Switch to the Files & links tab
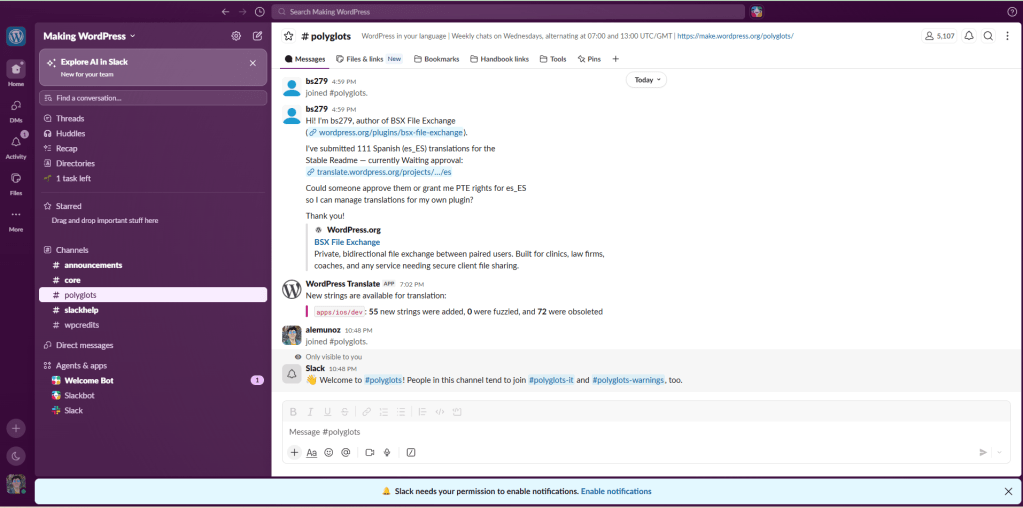 pos(369,59)
